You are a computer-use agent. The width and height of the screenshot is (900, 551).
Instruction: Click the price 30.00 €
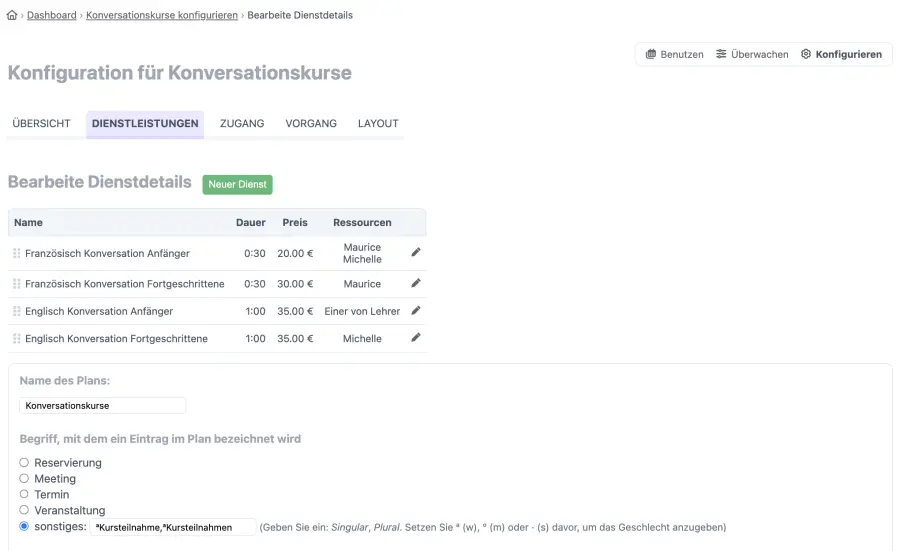tap(295, 284)
